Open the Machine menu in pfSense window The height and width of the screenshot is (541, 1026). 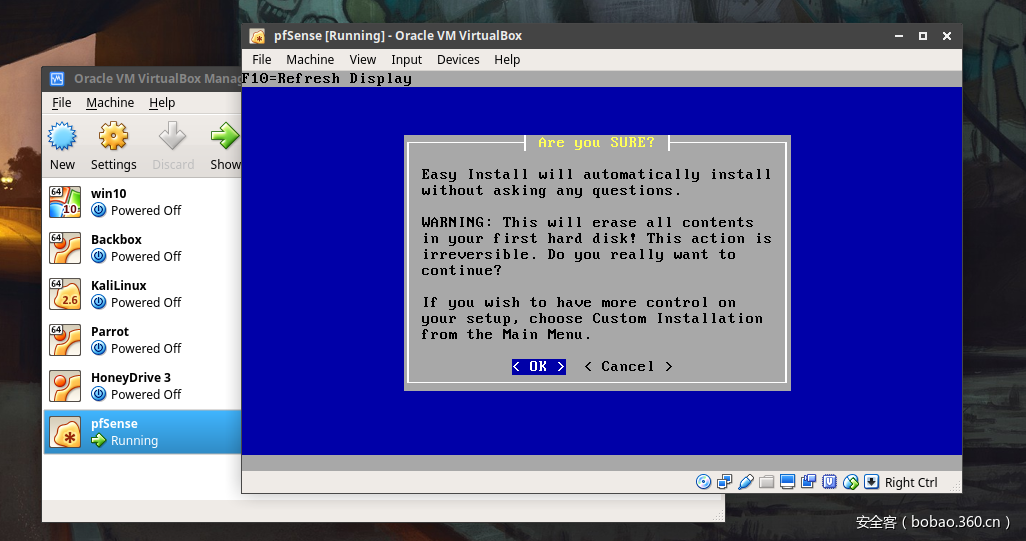[x=310, y=60]
